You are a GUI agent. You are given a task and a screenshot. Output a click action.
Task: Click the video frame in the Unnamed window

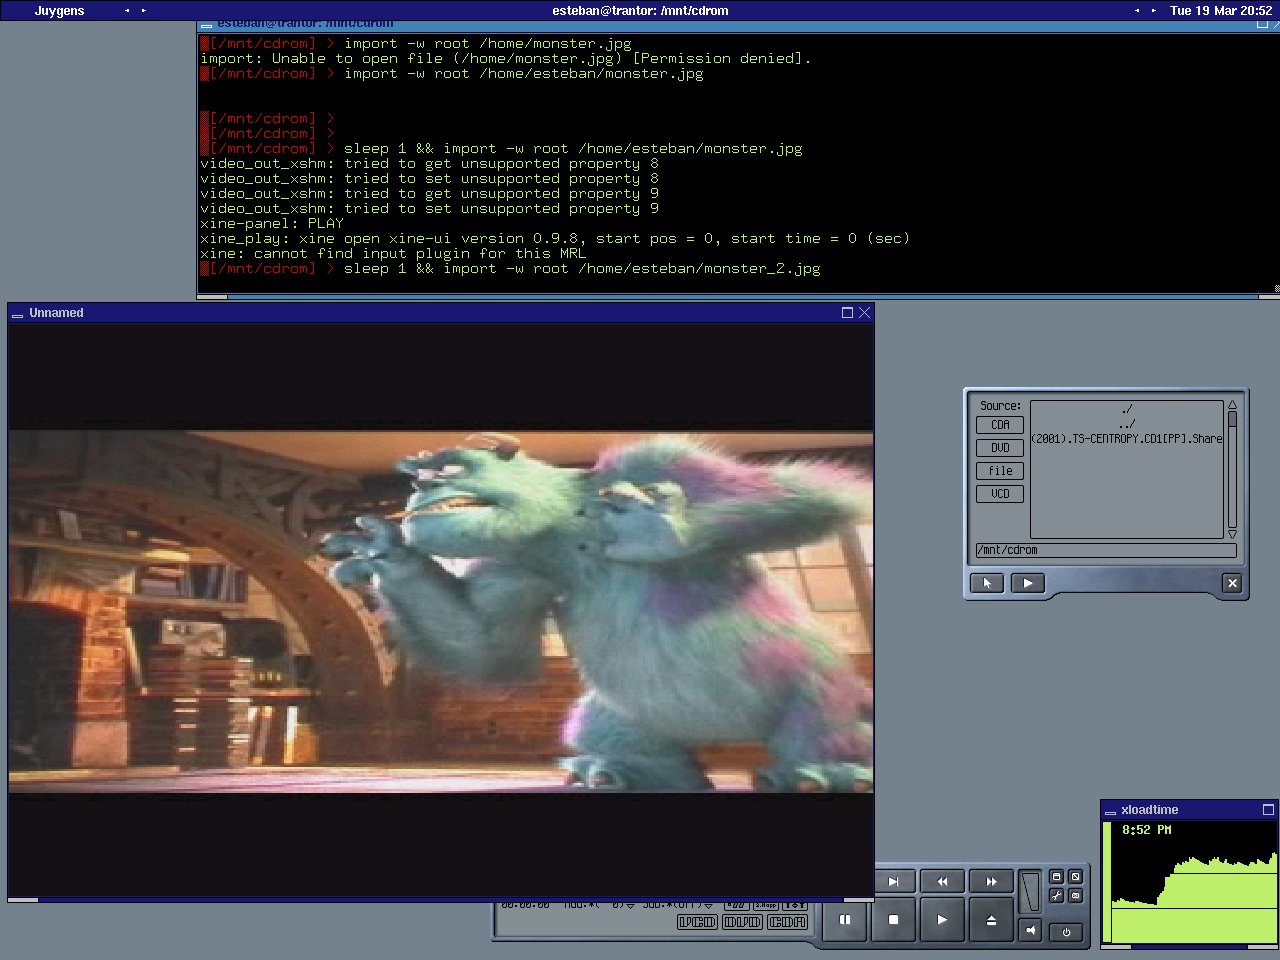[441, 612]
